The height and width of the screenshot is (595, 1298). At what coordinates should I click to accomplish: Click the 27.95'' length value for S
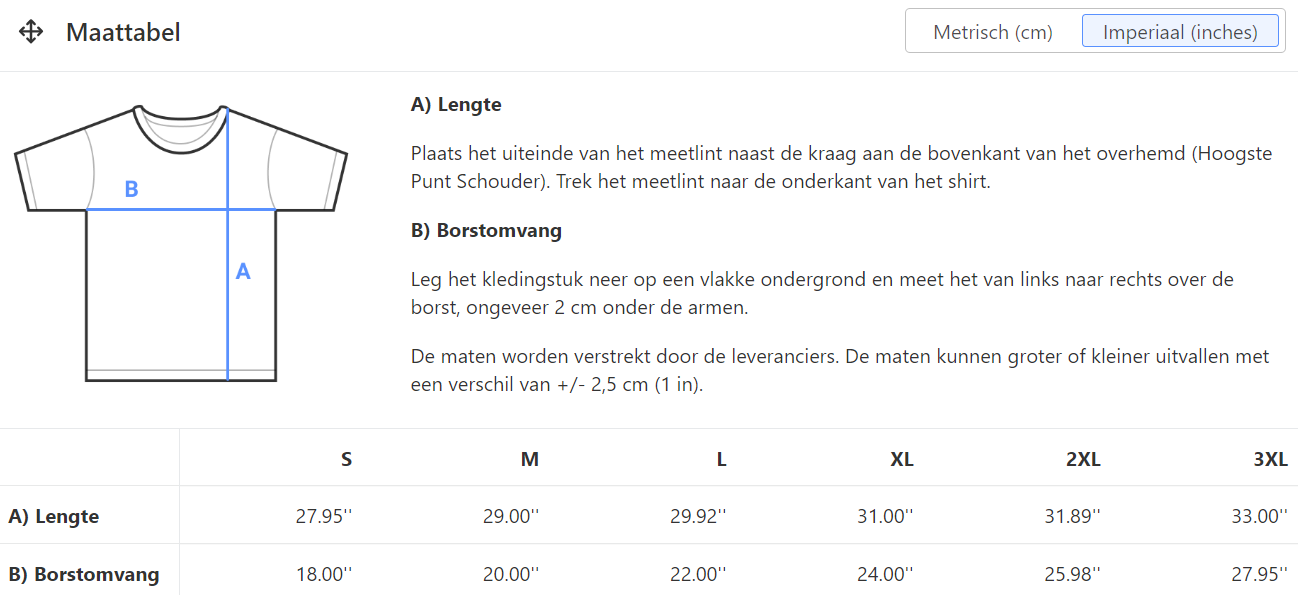[x=324, y=516]
